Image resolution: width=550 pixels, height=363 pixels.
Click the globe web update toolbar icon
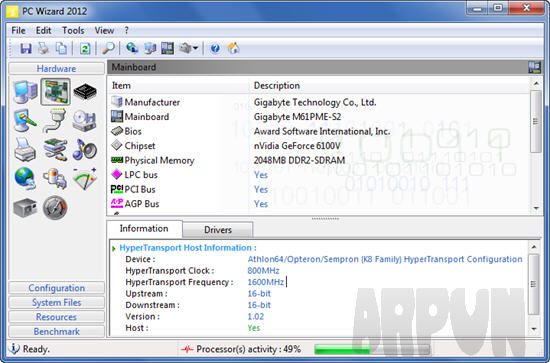point(132,48)
